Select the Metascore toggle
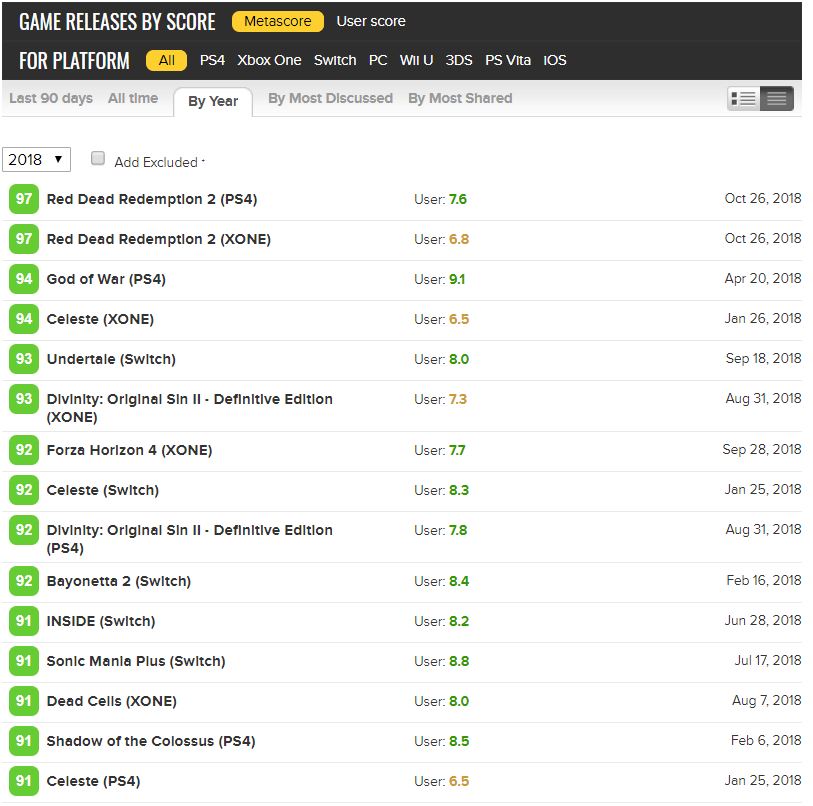 click(x=278, y=21)
